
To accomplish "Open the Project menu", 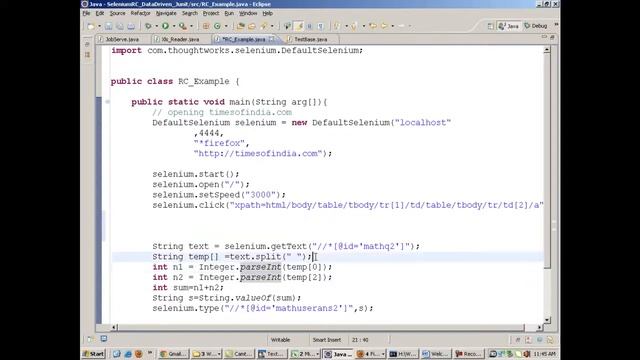I will coord(211,13).
